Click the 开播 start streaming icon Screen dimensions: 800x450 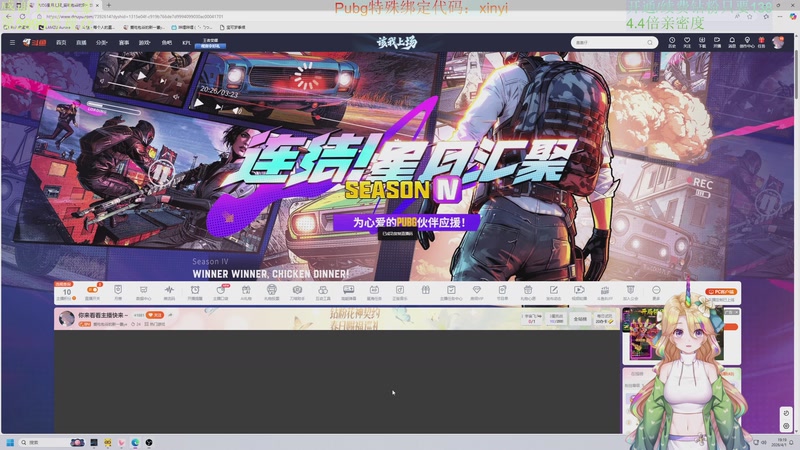pos(717,42)
